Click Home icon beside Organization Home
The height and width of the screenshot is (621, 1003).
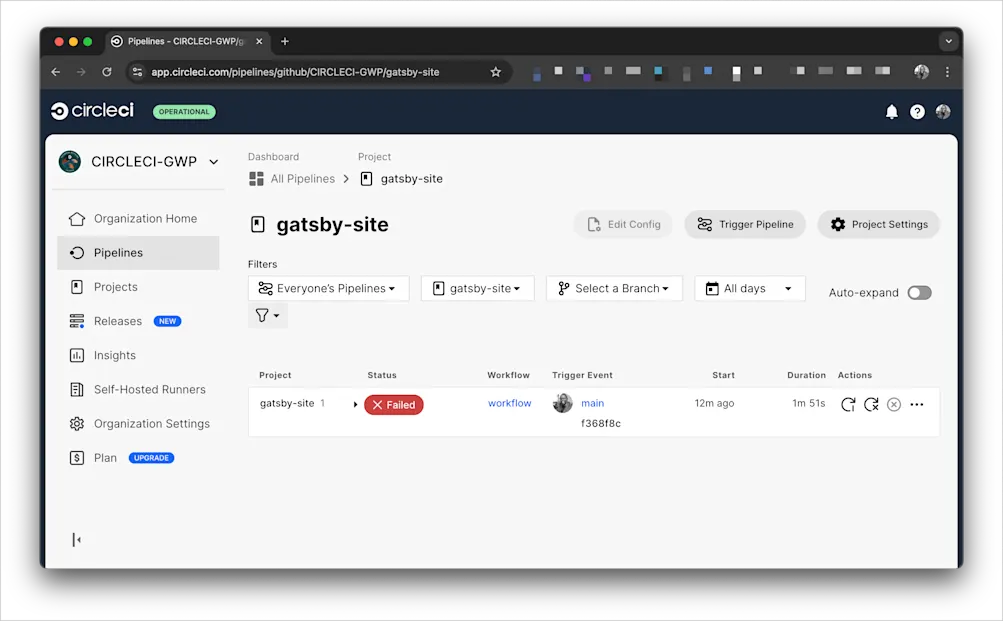pyautogui.click(x=77, y=219)
